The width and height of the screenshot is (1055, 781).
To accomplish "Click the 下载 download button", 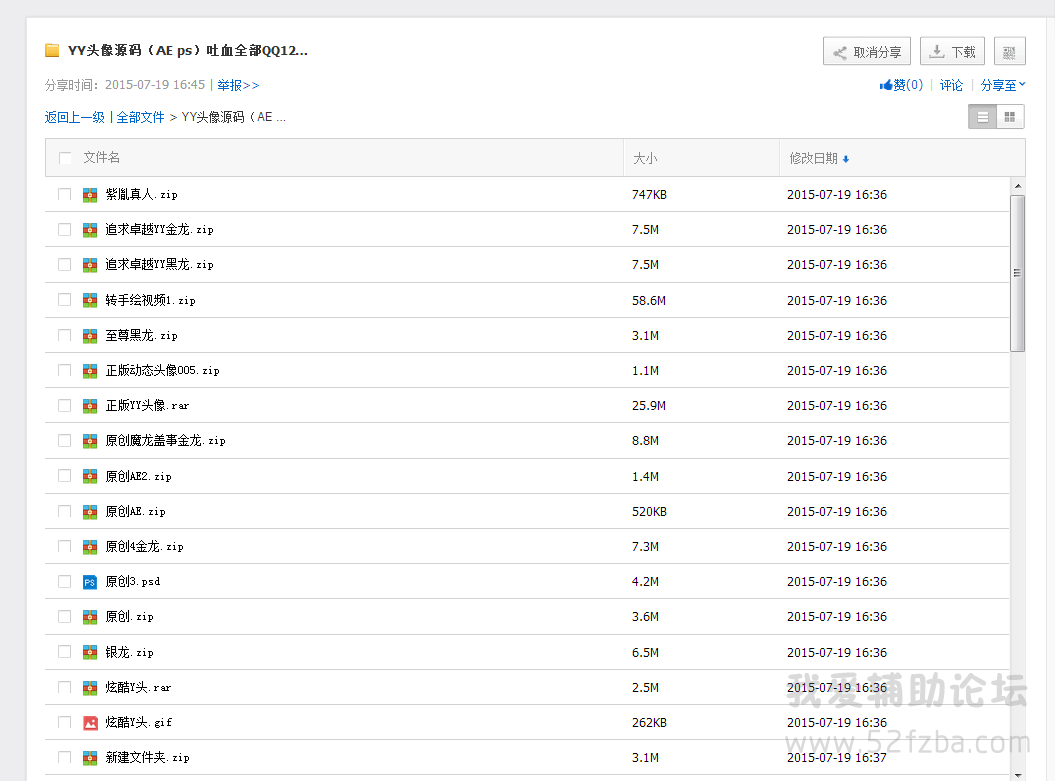I will click(x=952, y=51).
